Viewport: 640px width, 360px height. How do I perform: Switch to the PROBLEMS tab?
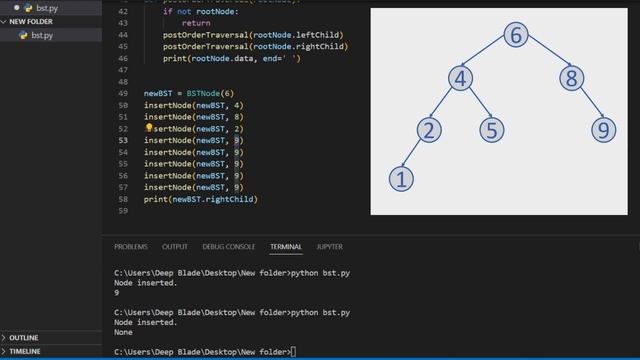tap(131, 247)
